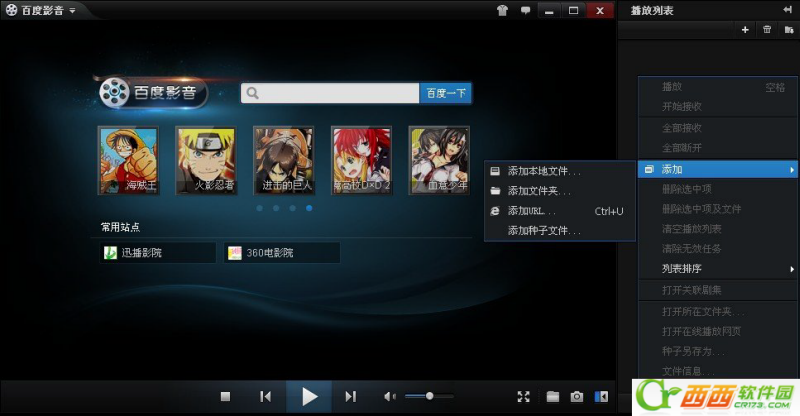Open the 火影忍者 thumbnail
The image size is (800, 416).
coord(206,160)
